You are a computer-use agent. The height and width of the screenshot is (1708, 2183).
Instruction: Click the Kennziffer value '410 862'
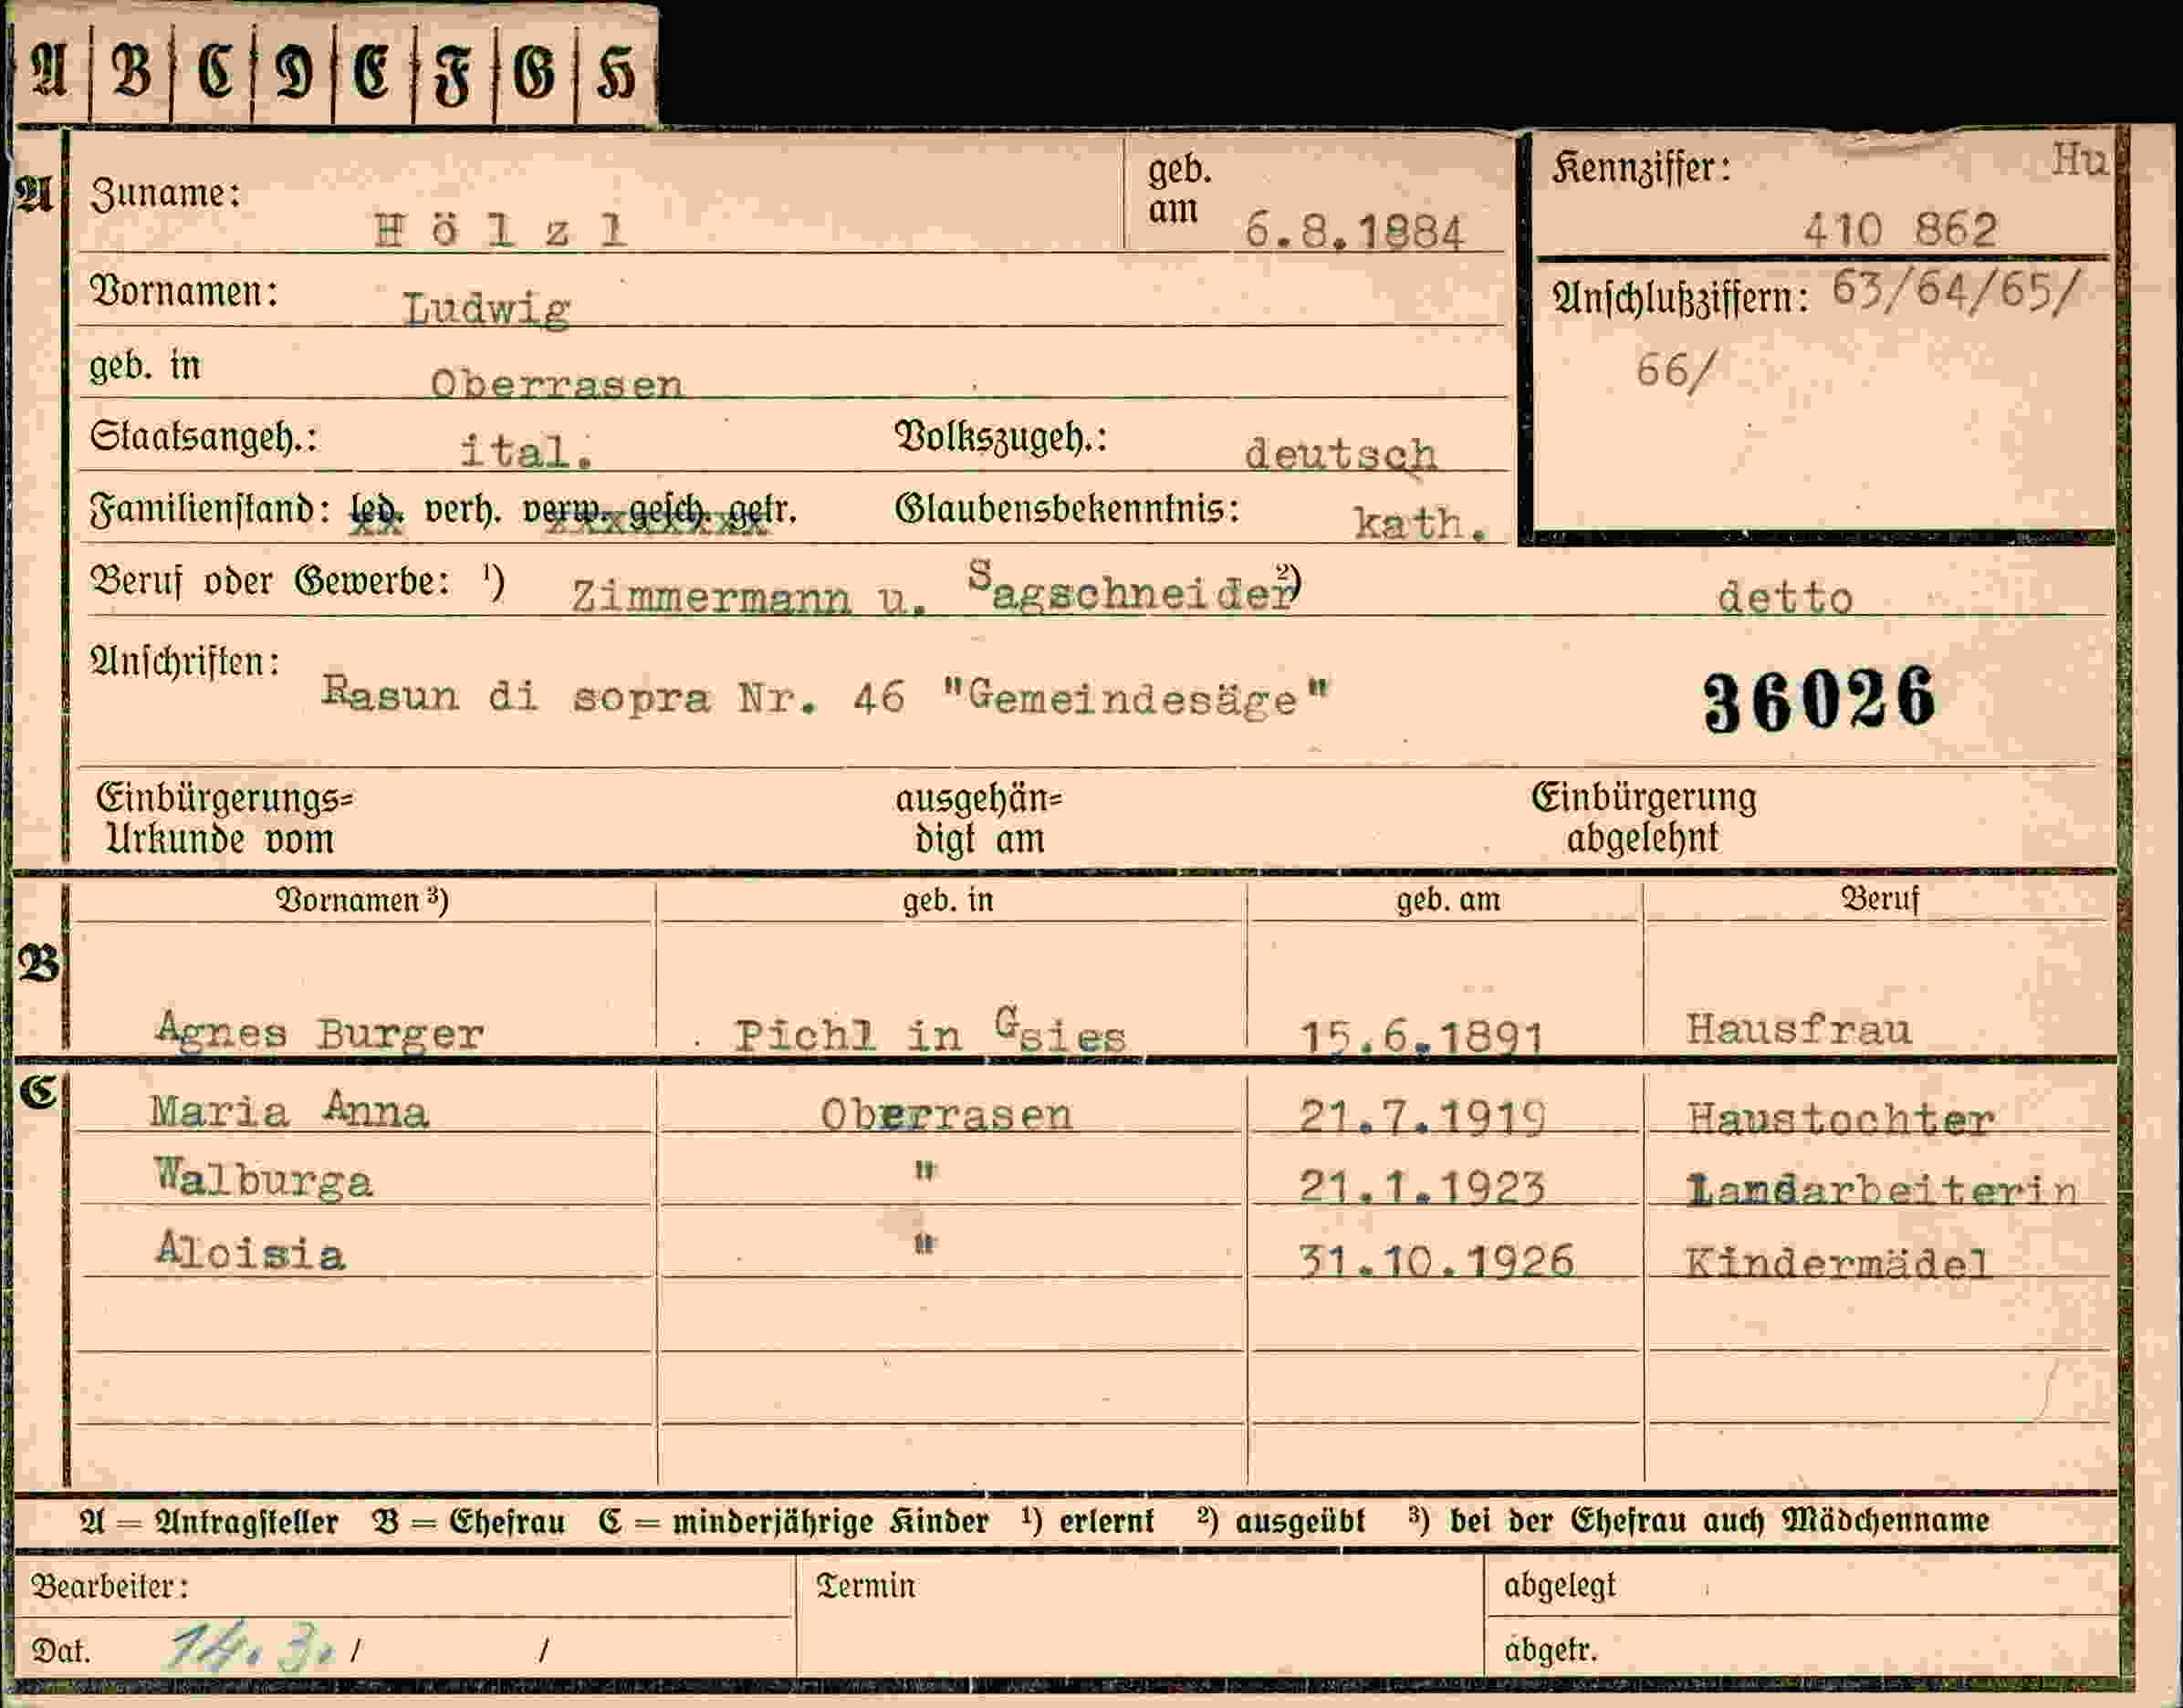1901,230
